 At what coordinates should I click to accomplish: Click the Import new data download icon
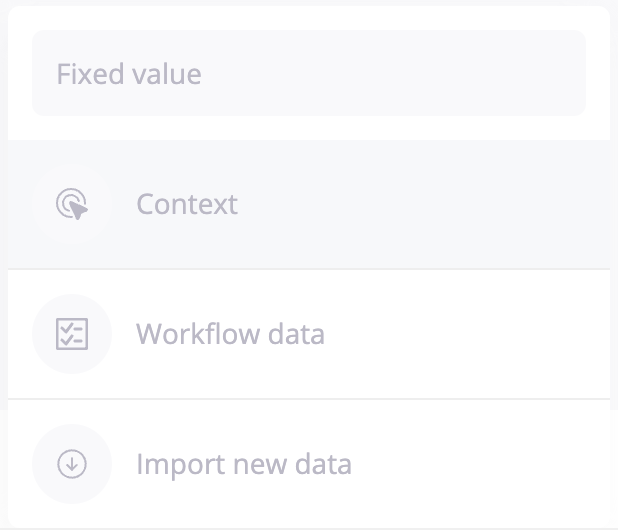coord(72,464)
